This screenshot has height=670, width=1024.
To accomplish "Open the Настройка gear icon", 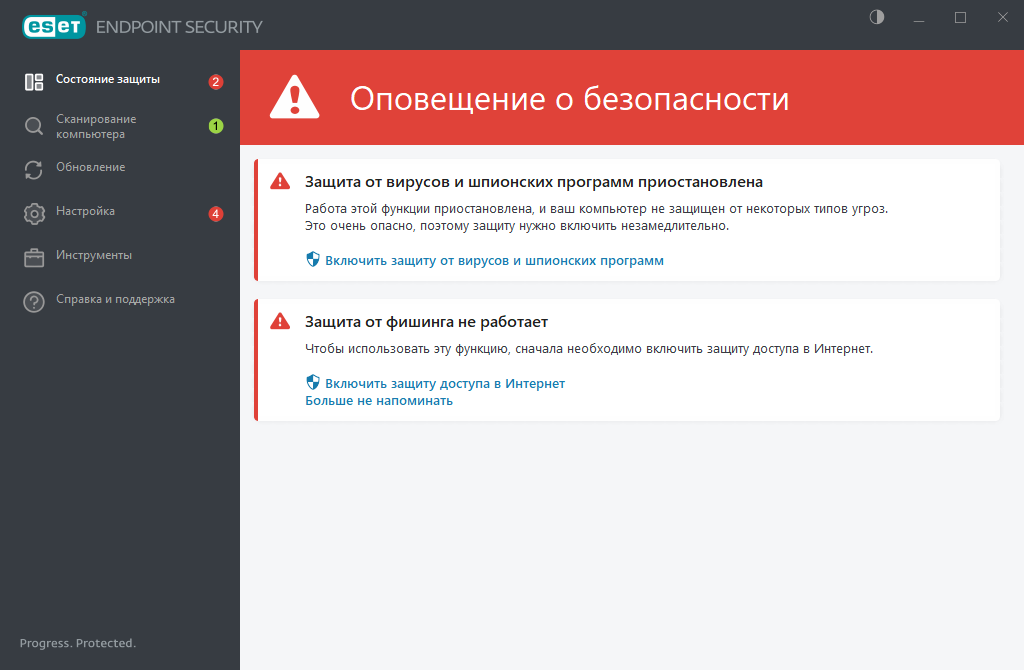I will pyautogui.click(x=33, y=211).
